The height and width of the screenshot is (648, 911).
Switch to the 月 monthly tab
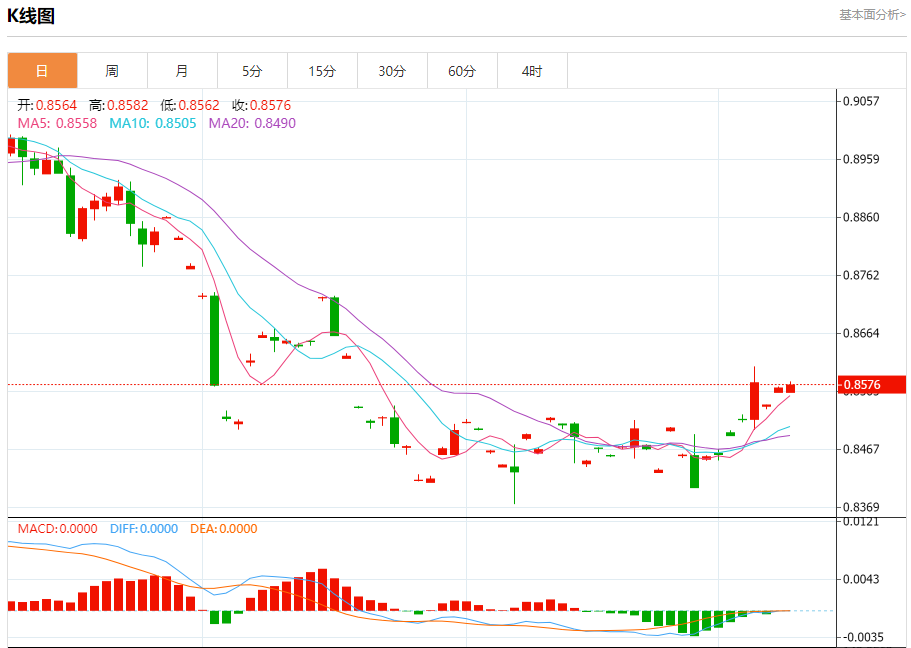(182, 71)
